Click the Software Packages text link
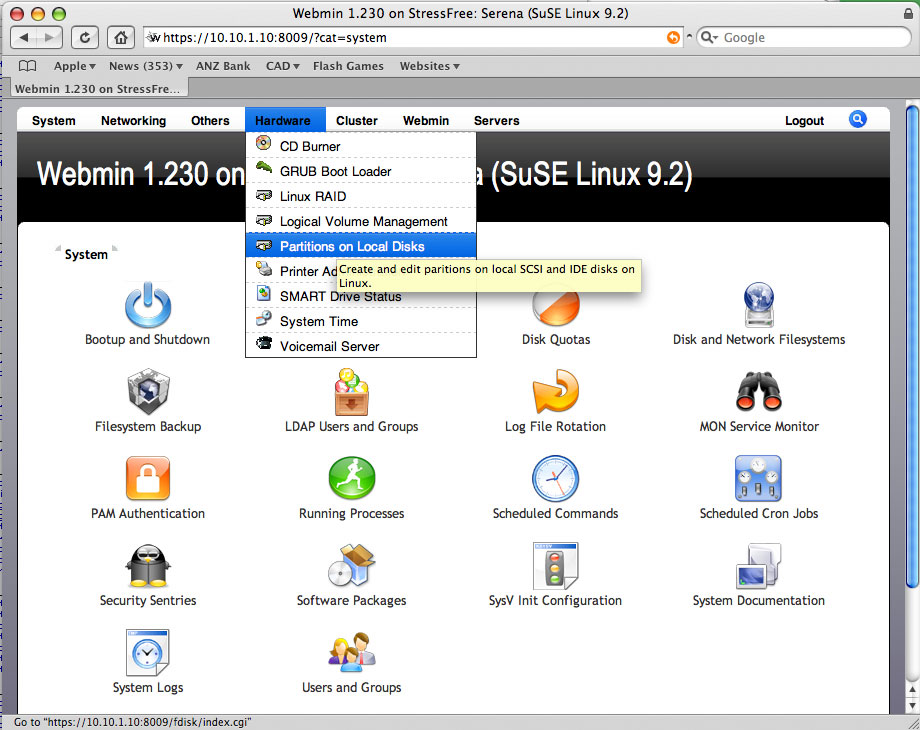The width and height of the screenshot is (920, 730). point(351,600)
